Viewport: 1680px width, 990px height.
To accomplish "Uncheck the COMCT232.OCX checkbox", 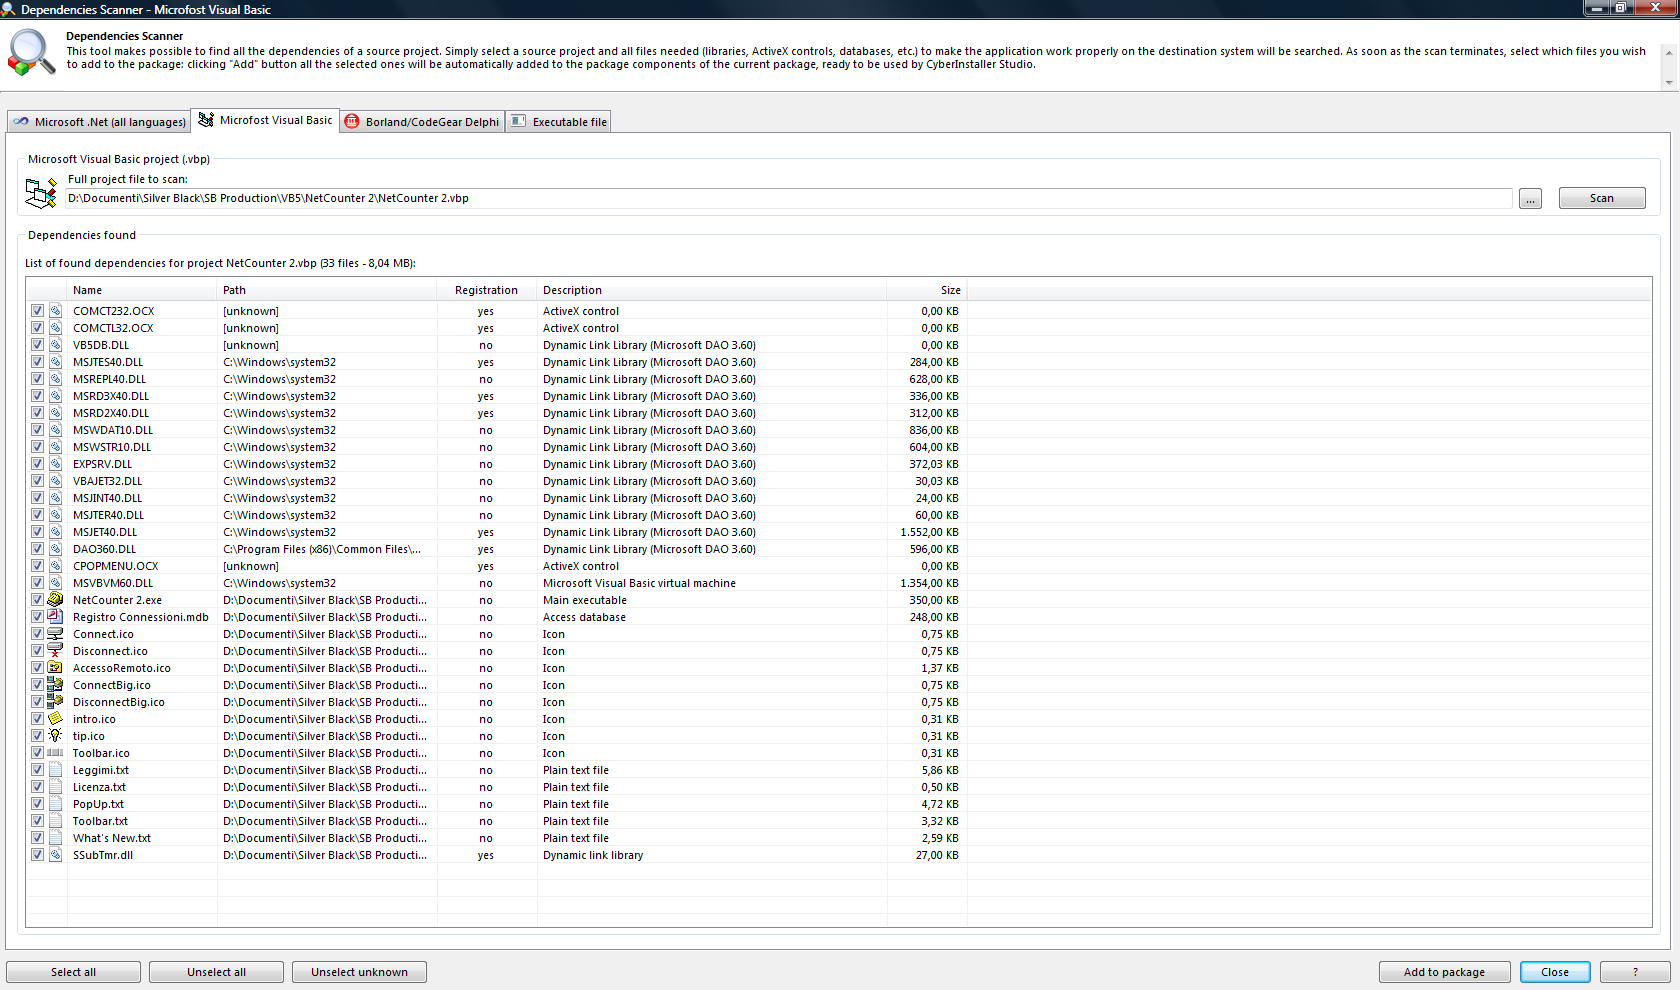I will click(x=37, y=311).
